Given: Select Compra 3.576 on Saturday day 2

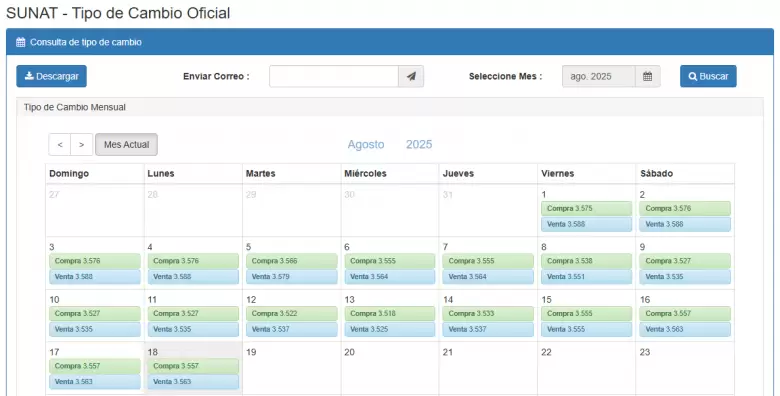Looking at the screenshot, I should point(684,208).
